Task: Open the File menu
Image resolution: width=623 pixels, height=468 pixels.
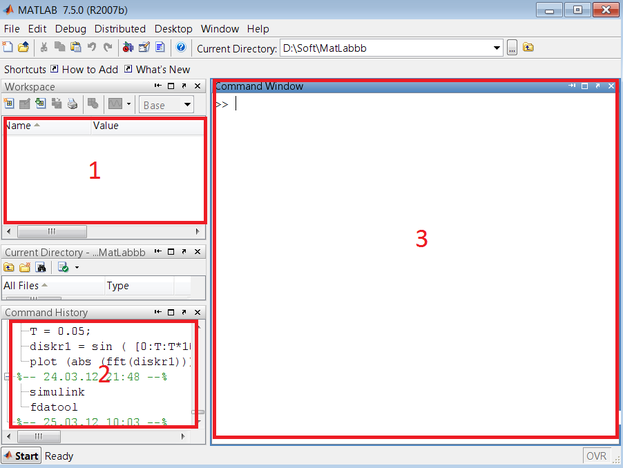Action: click(12, 29)
